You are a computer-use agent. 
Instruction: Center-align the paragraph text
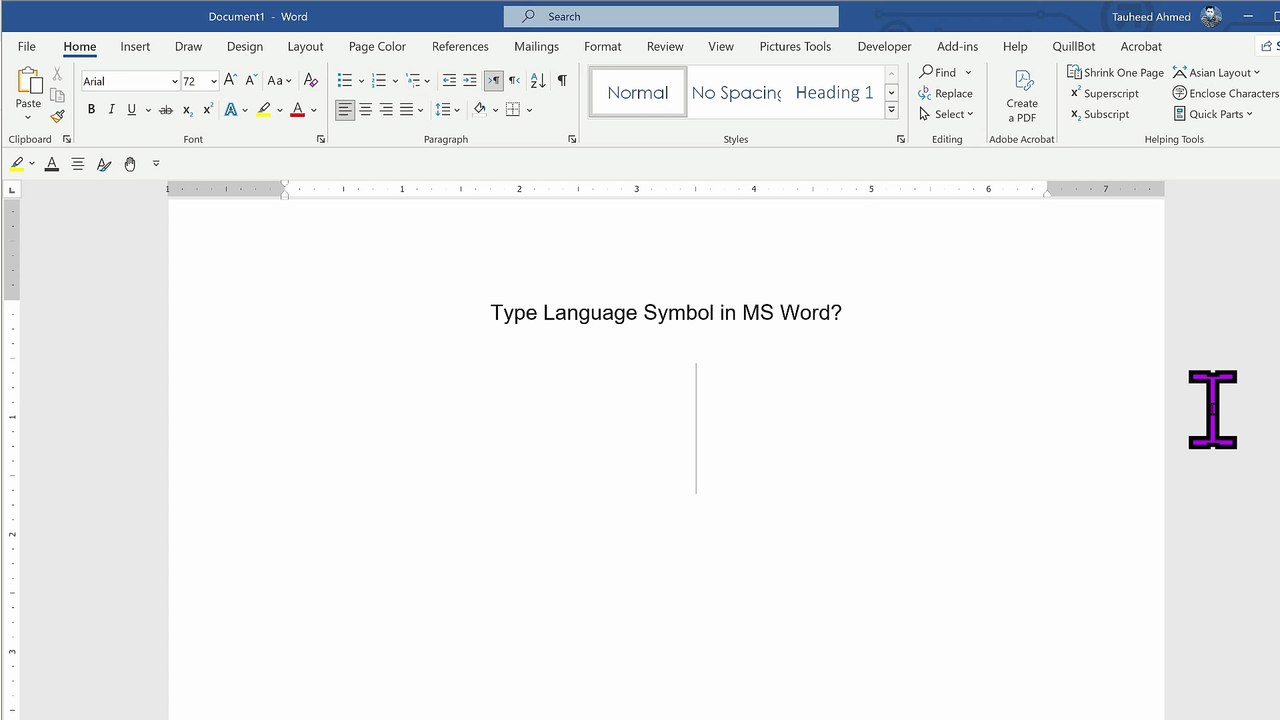[x=365, y=109]
